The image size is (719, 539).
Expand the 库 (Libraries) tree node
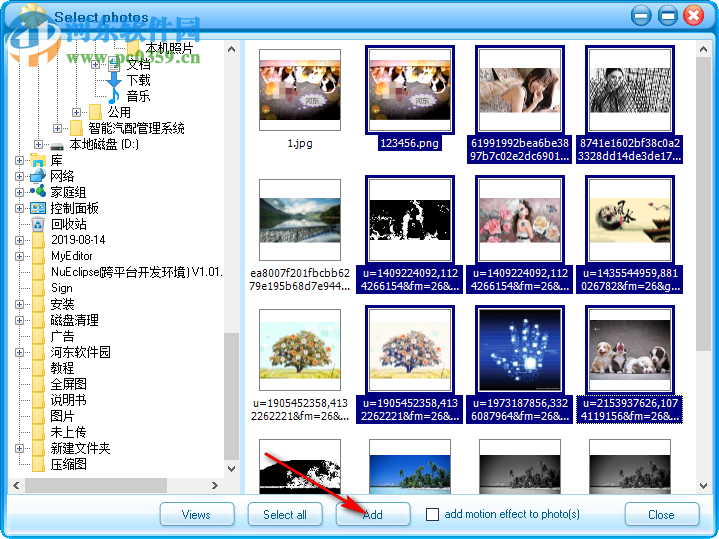19,161
